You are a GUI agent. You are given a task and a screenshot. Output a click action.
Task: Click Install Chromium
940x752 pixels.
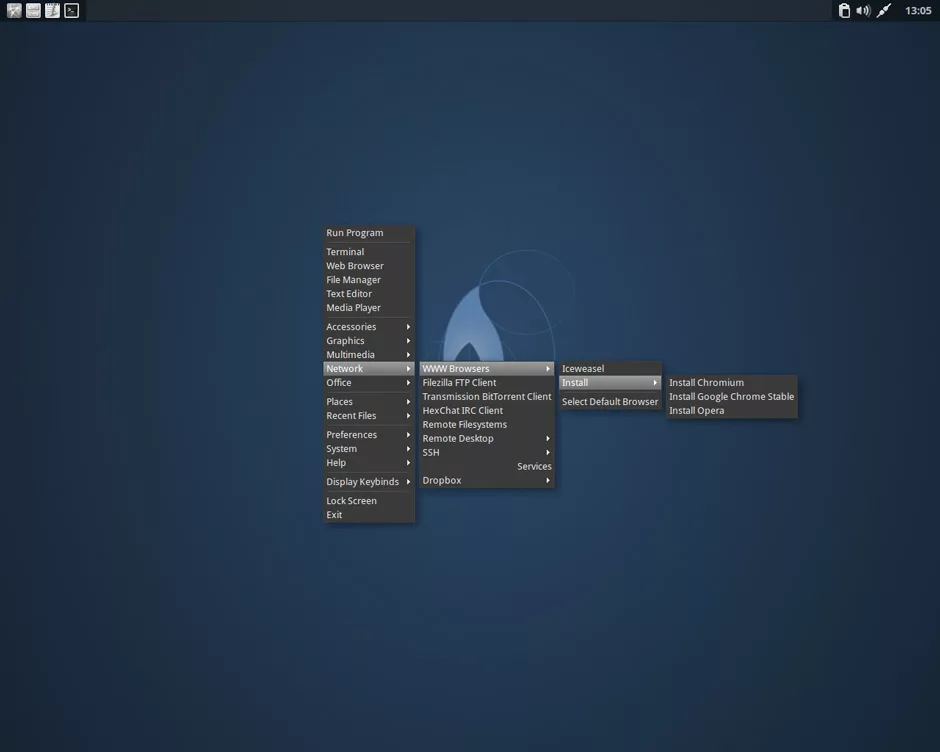click(732, 383)
